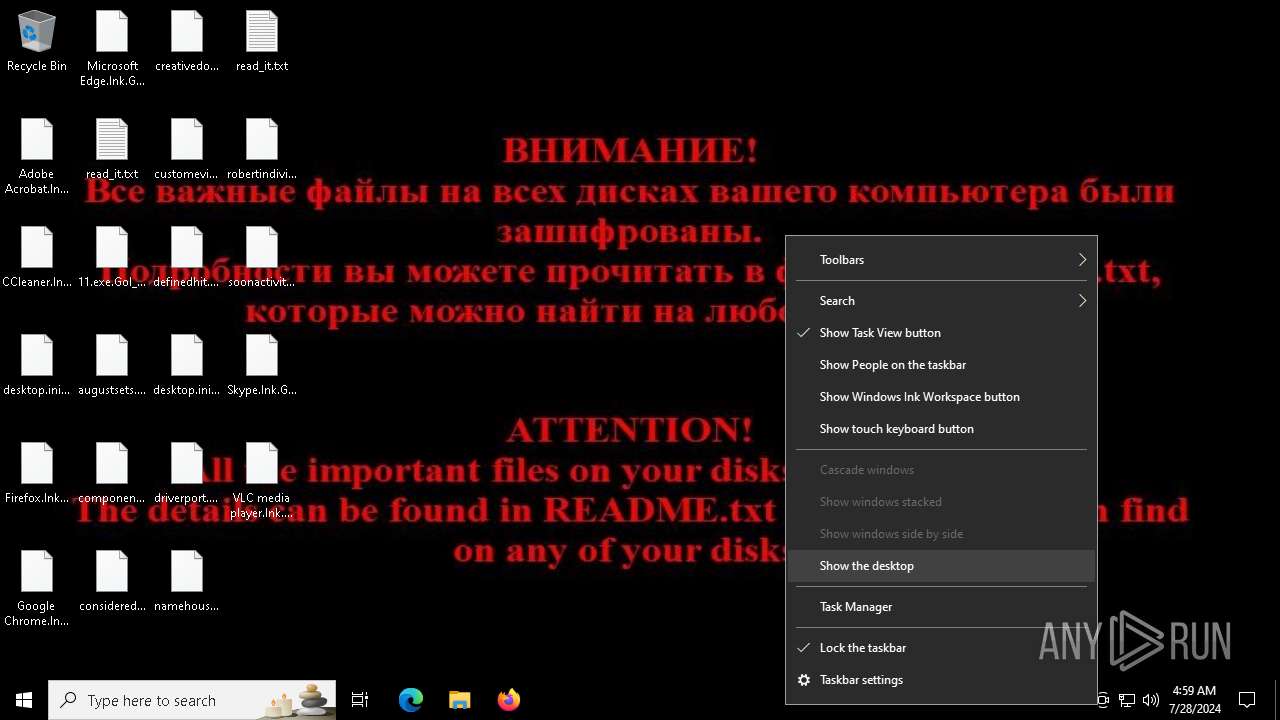
Task: Uncheck Show Task View button
Action: [x=941, y=333]
